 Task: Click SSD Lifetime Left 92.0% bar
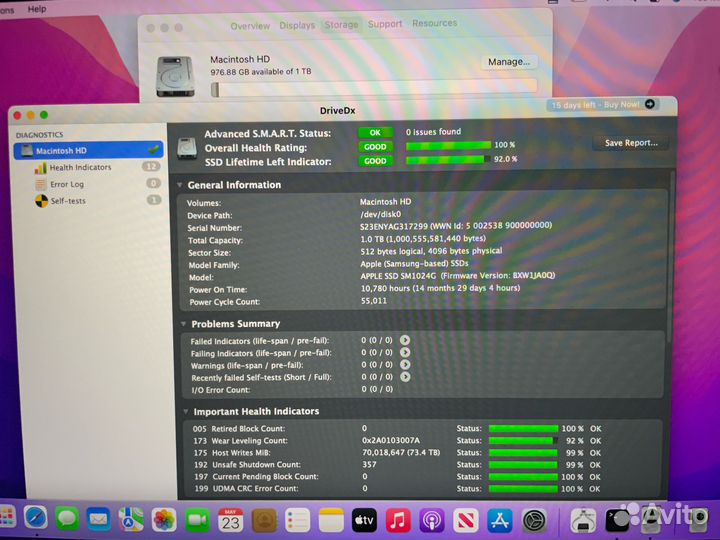447,159
